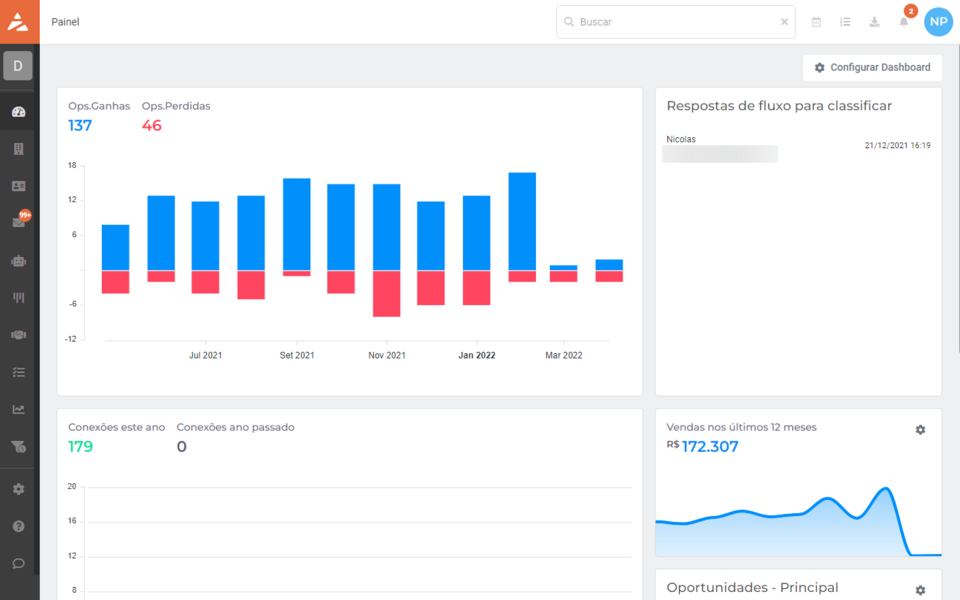The image size is (960, 600).
Task: Open the numbered list icon in top bar
Action: [x=845, y=22]
